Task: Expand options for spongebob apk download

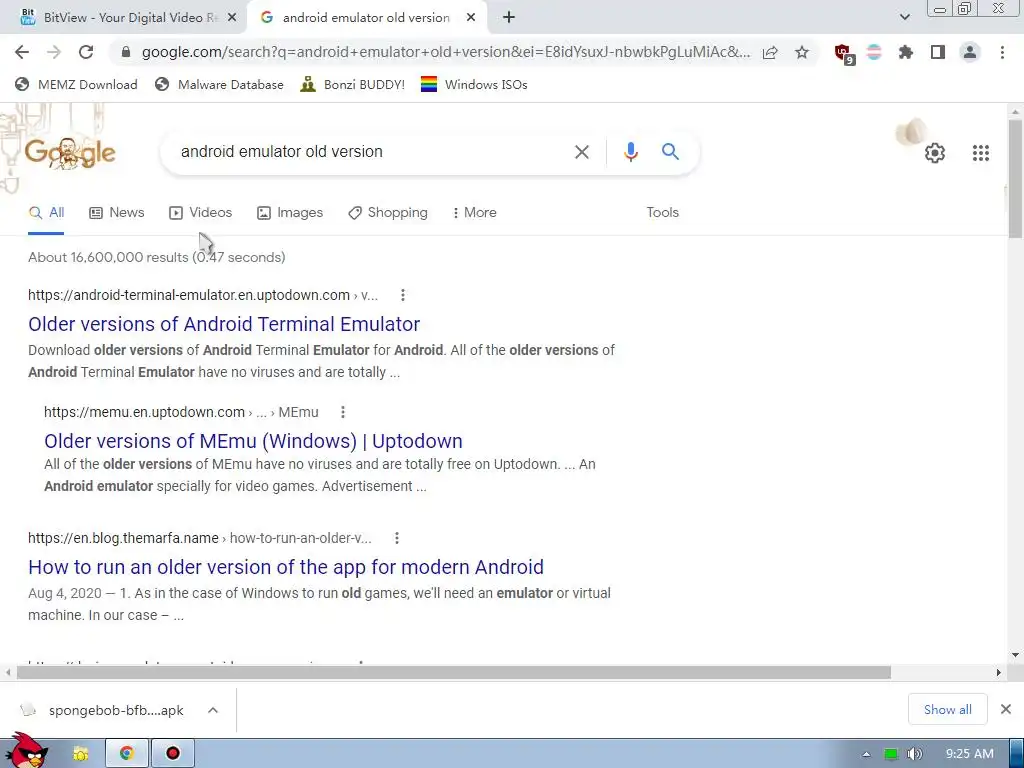Action: click(213, 710)
